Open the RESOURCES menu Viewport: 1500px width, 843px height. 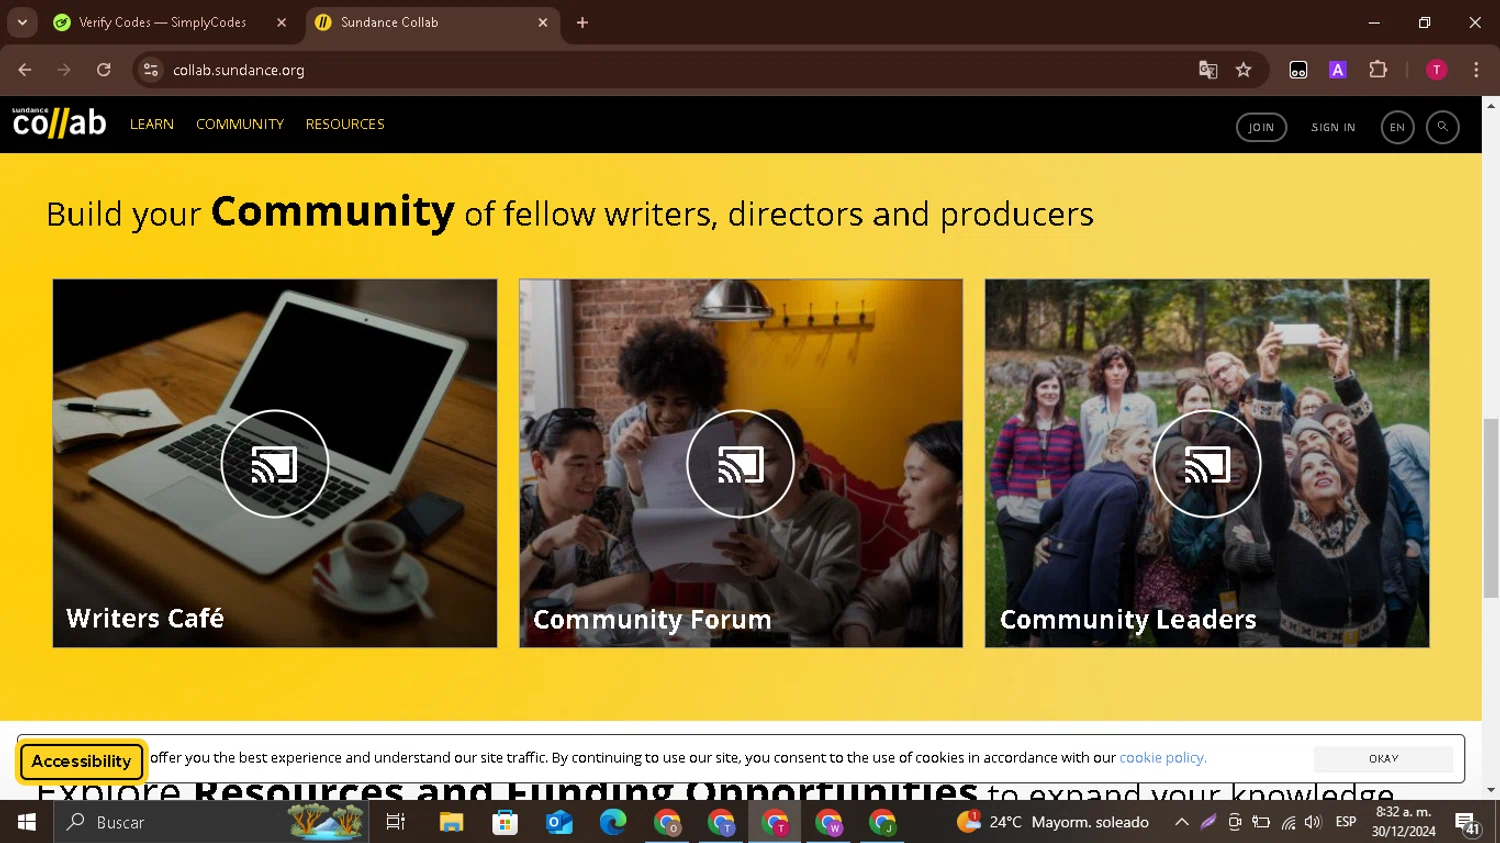coord(345,124)
